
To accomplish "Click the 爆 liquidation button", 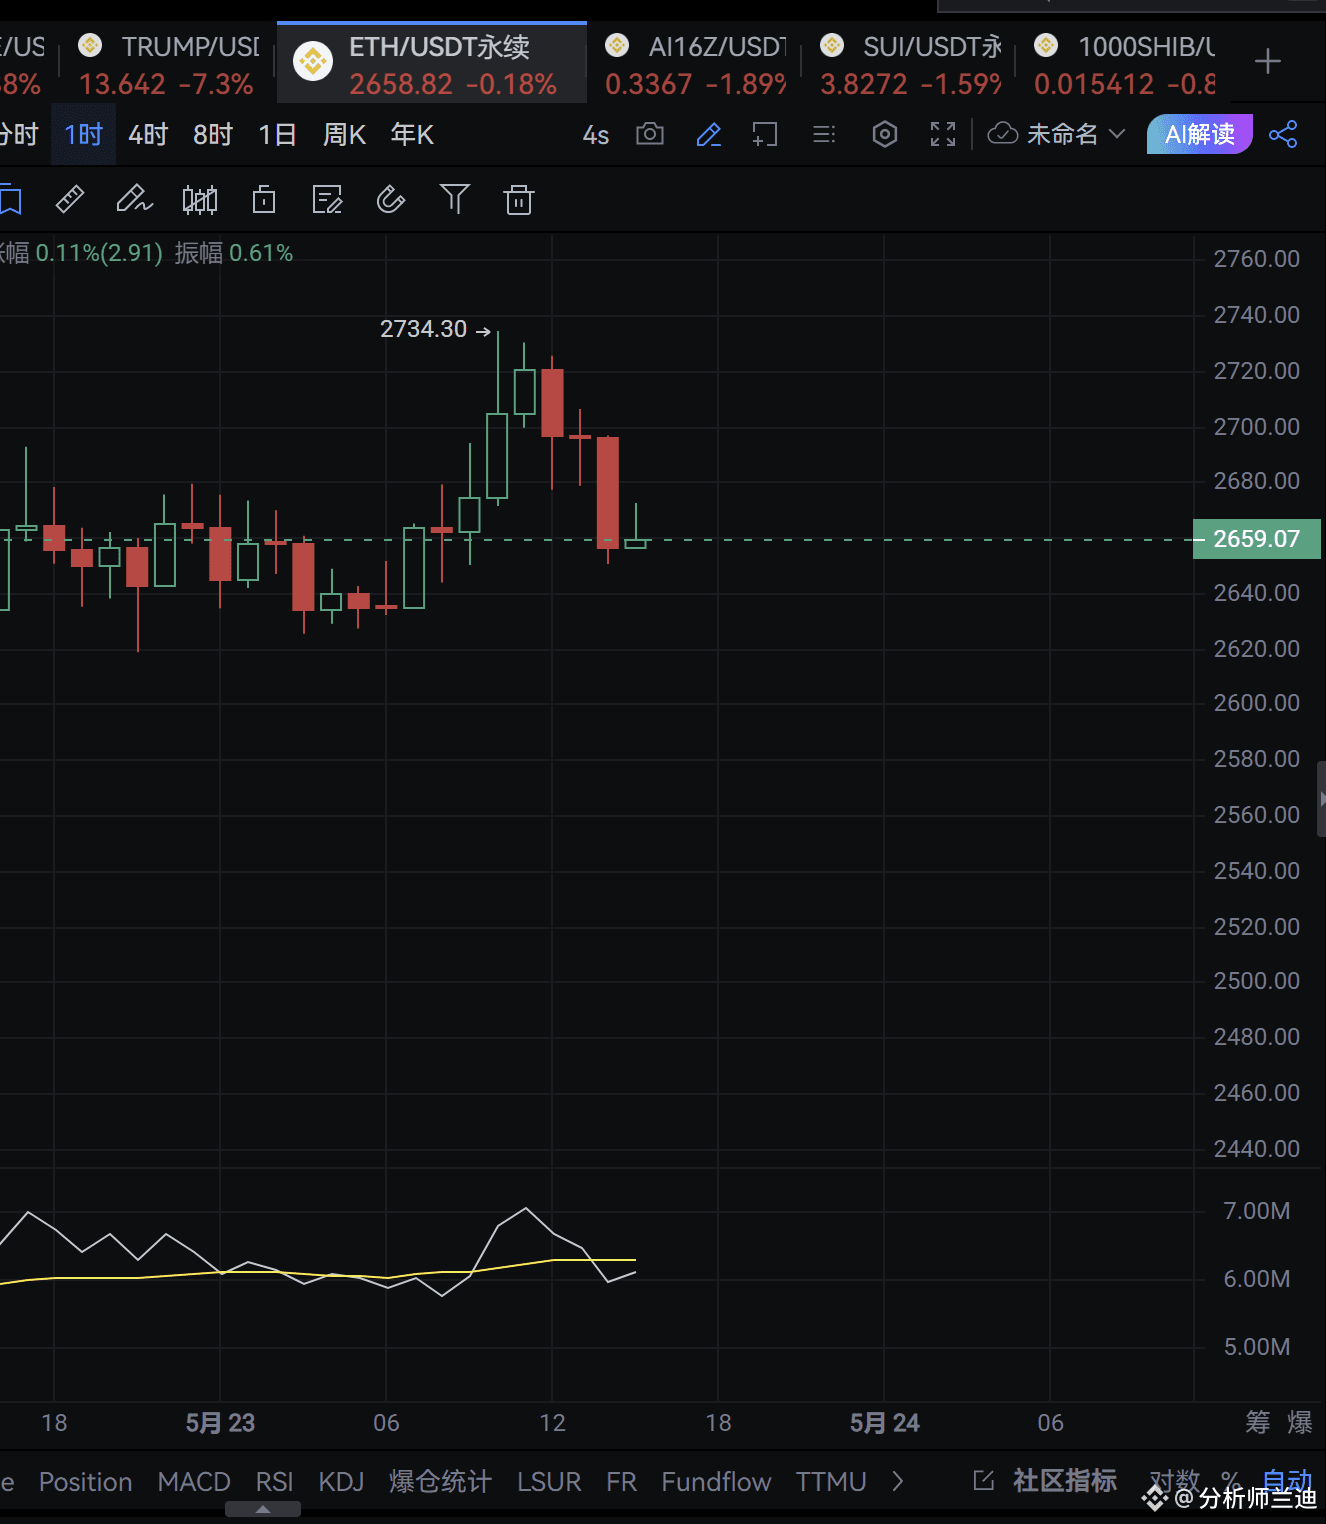I will [x=1299, y=1422].
